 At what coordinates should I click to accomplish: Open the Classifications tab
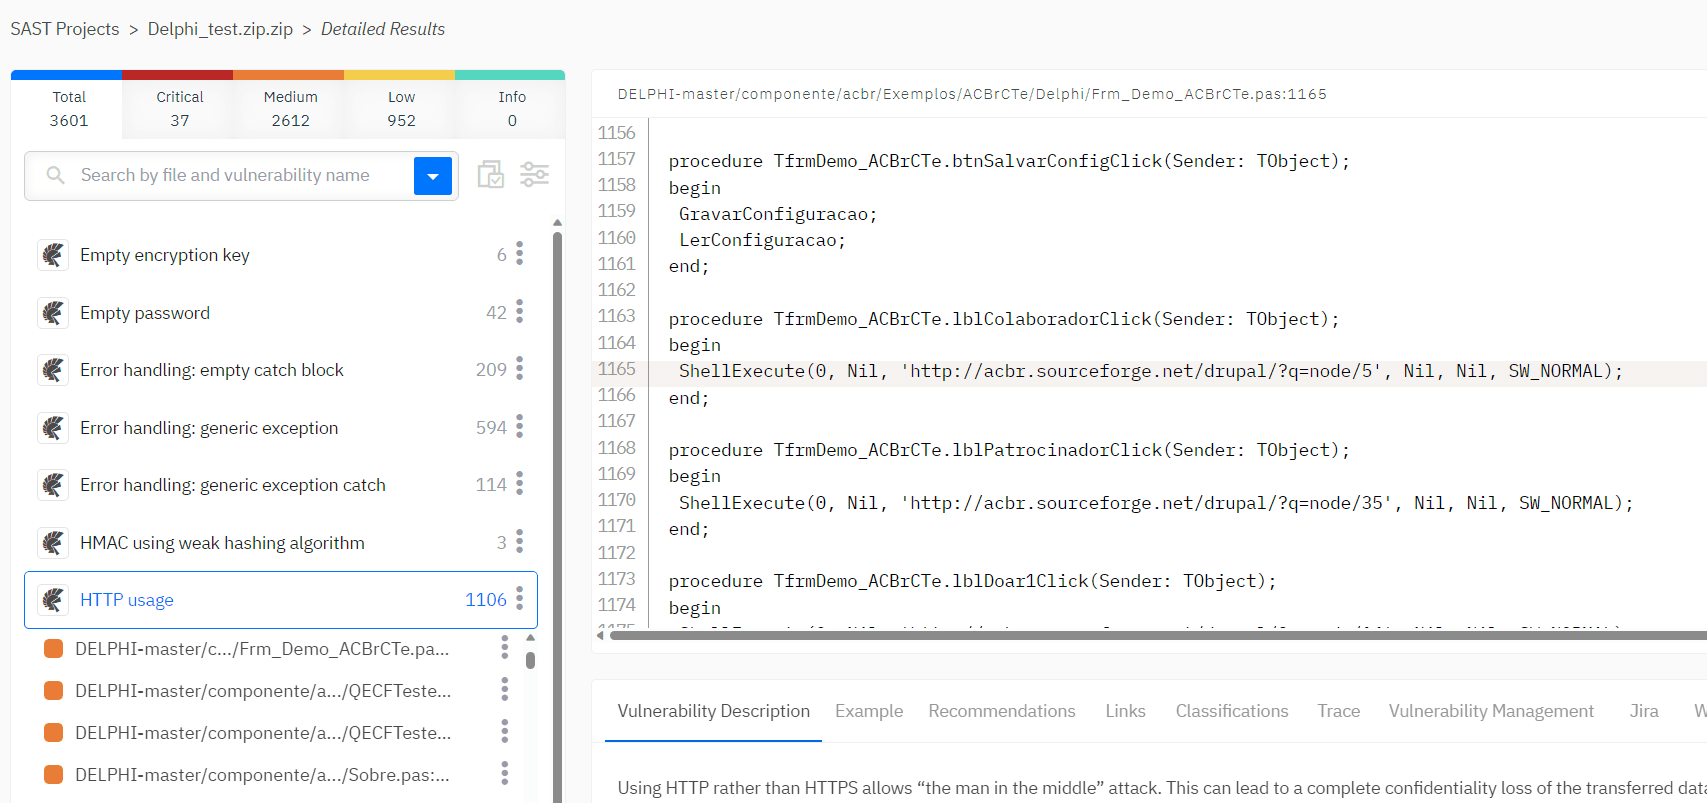pos(1231,711)
